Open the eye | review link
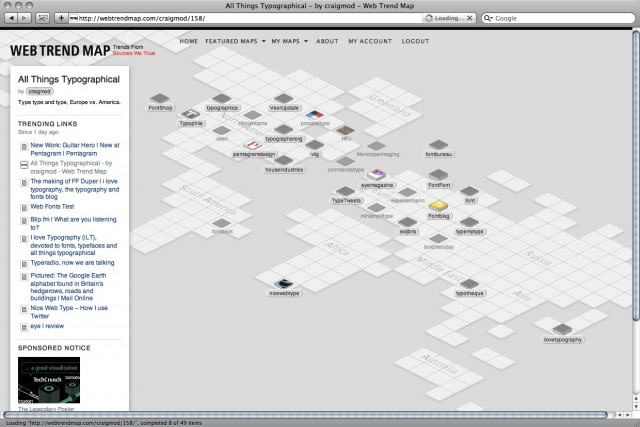 [x=47, y=326]
